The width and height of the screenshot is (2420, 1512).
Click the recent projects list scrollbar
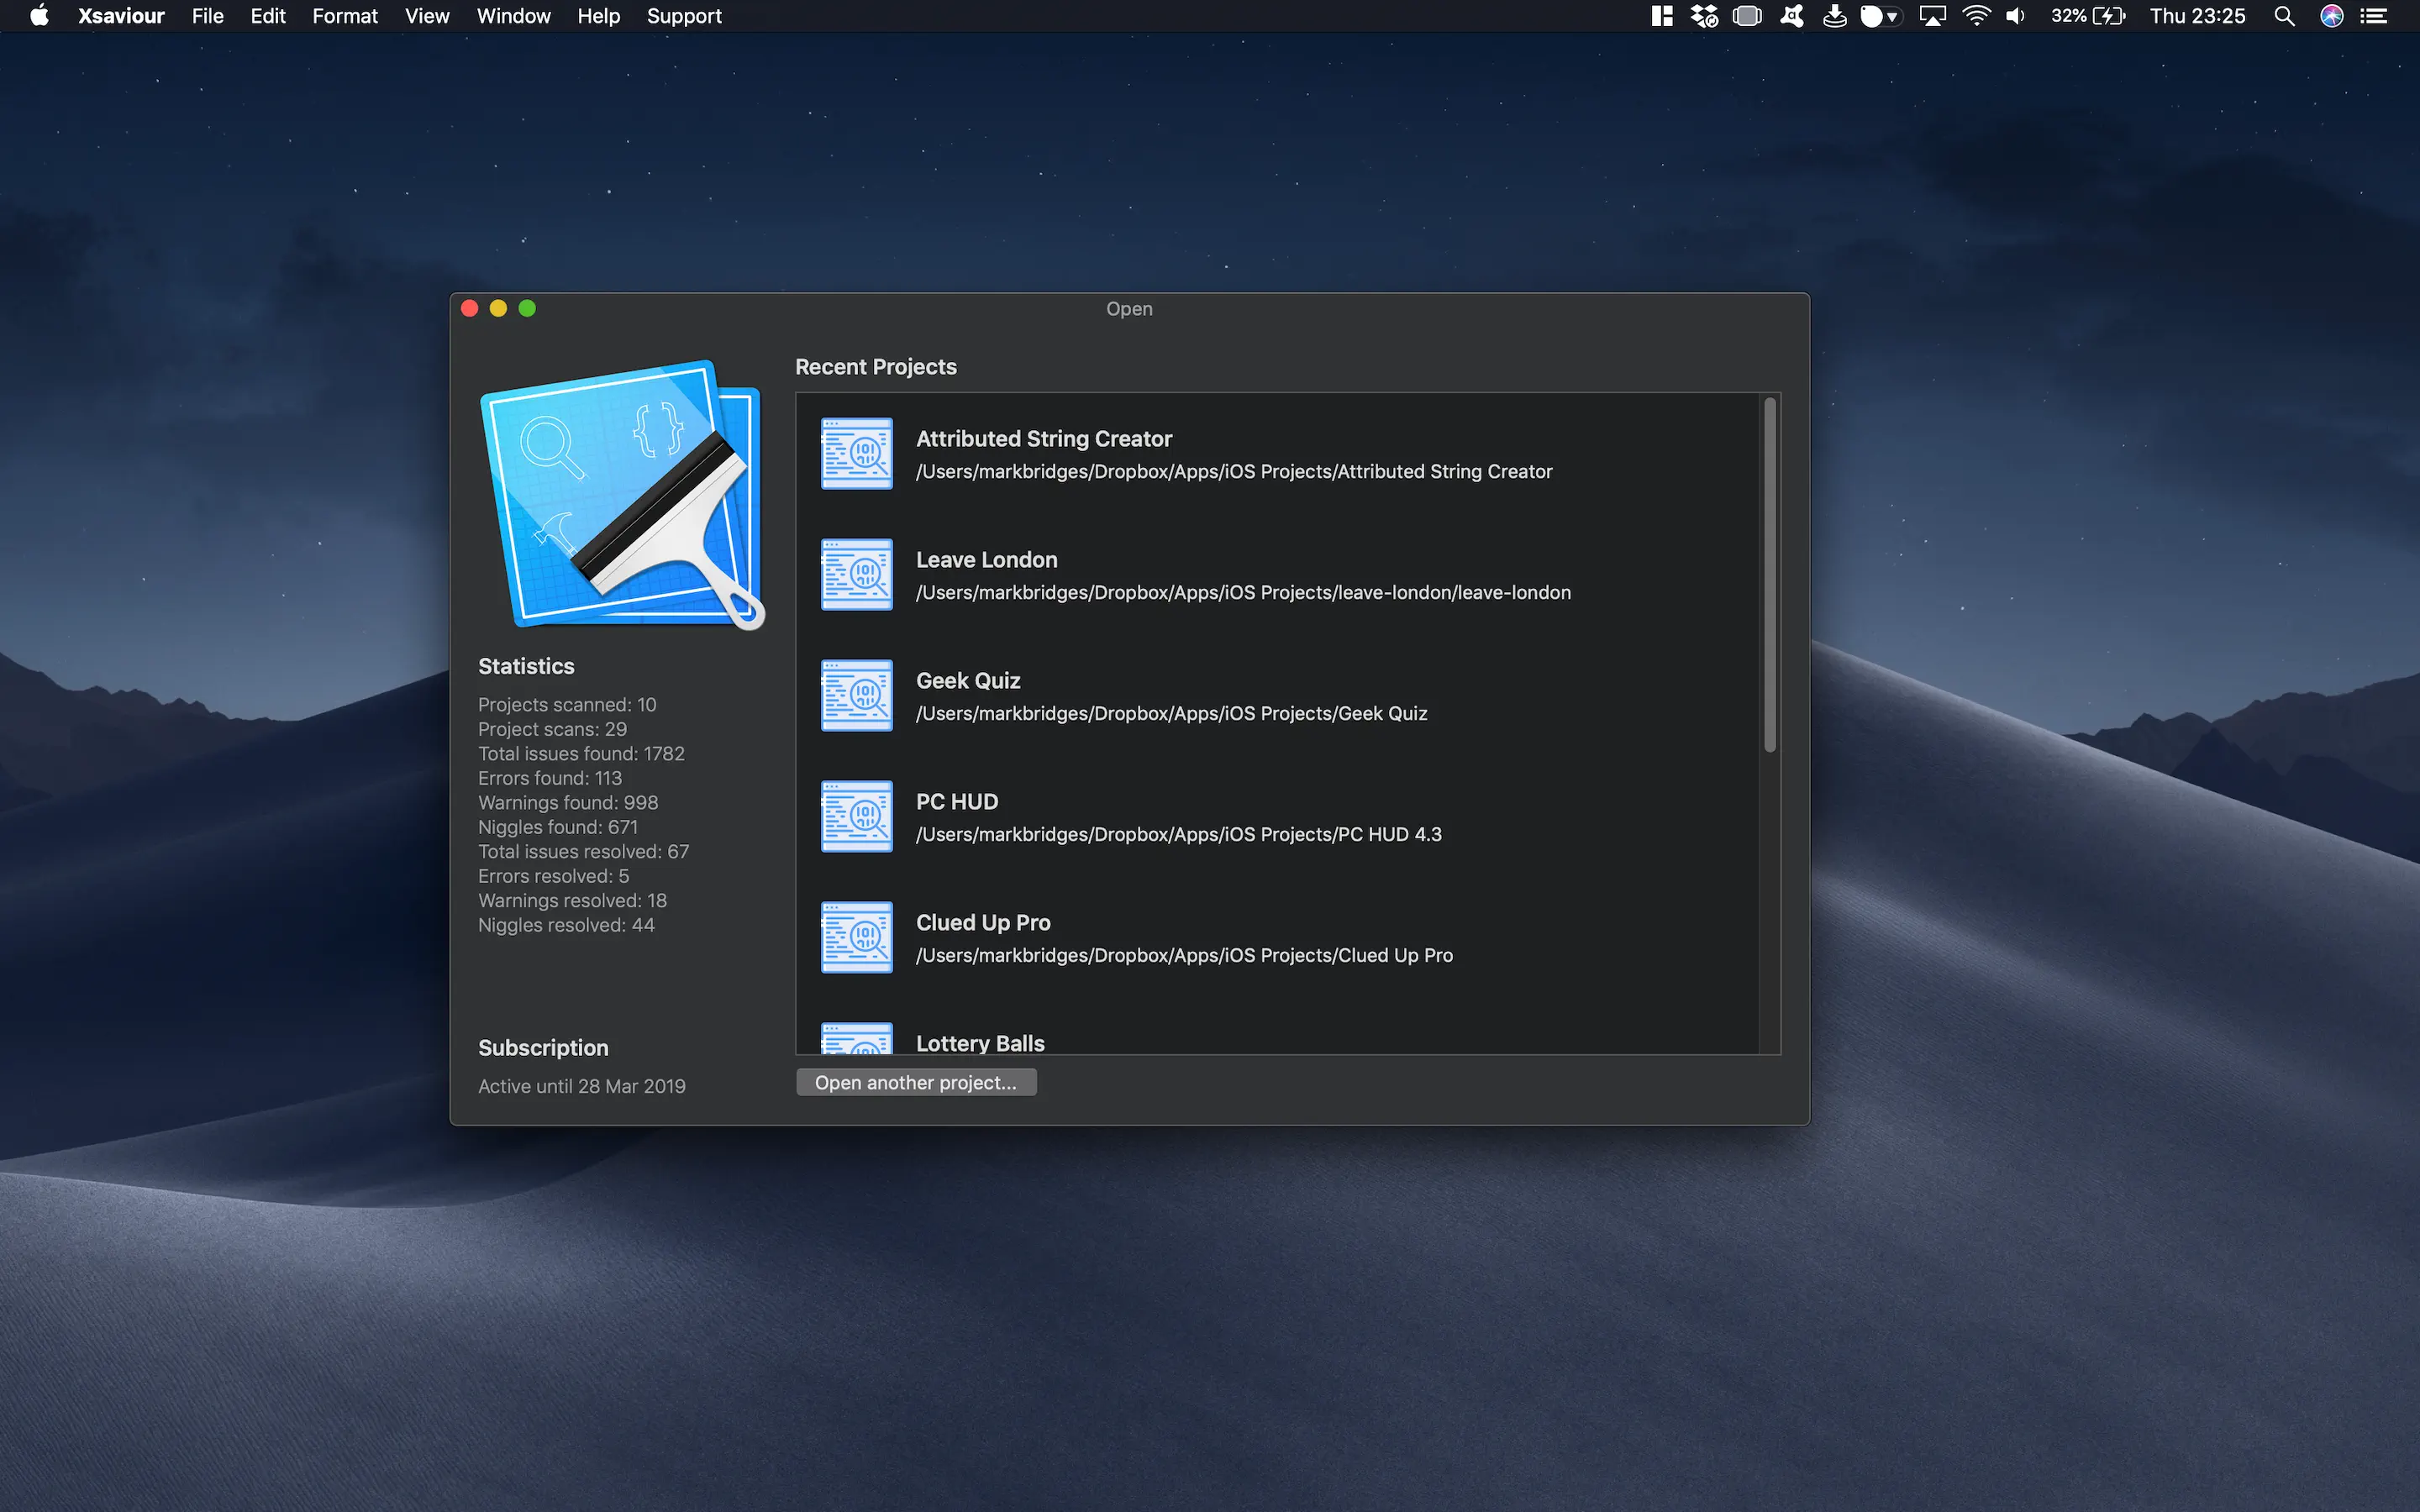(x=1769, y=575)
